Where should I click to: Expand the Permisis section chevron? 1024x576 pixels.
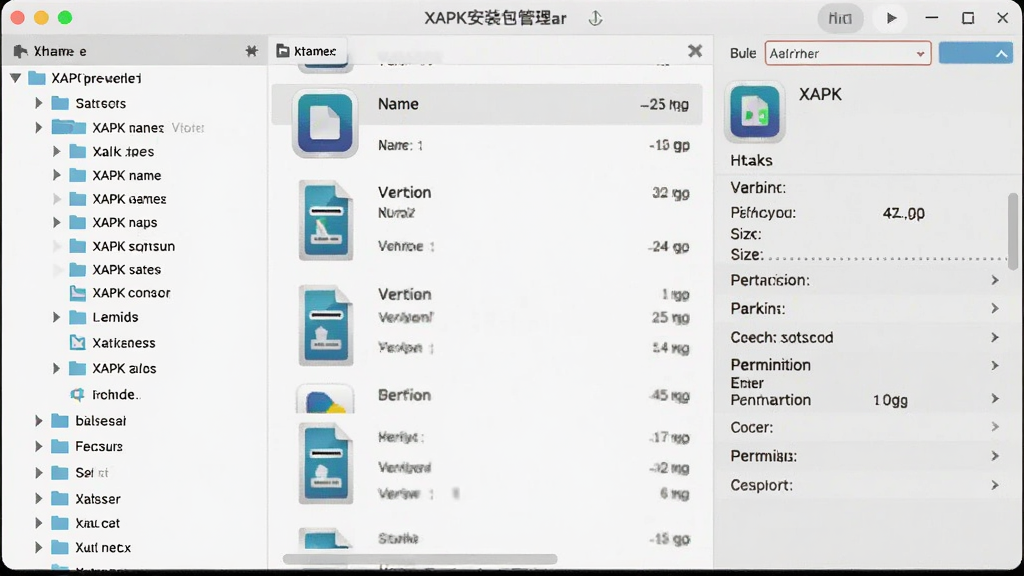click(x=995, y=456)
